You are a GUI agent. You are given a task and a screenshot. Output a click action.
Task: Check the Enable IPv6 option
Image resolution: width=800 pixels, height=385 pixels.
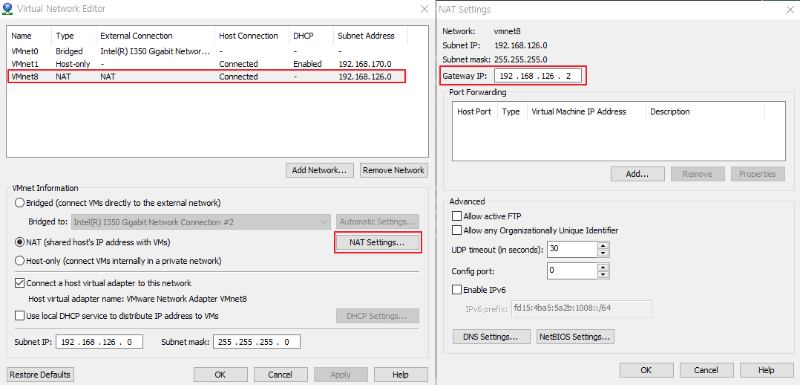click(457, 290)
